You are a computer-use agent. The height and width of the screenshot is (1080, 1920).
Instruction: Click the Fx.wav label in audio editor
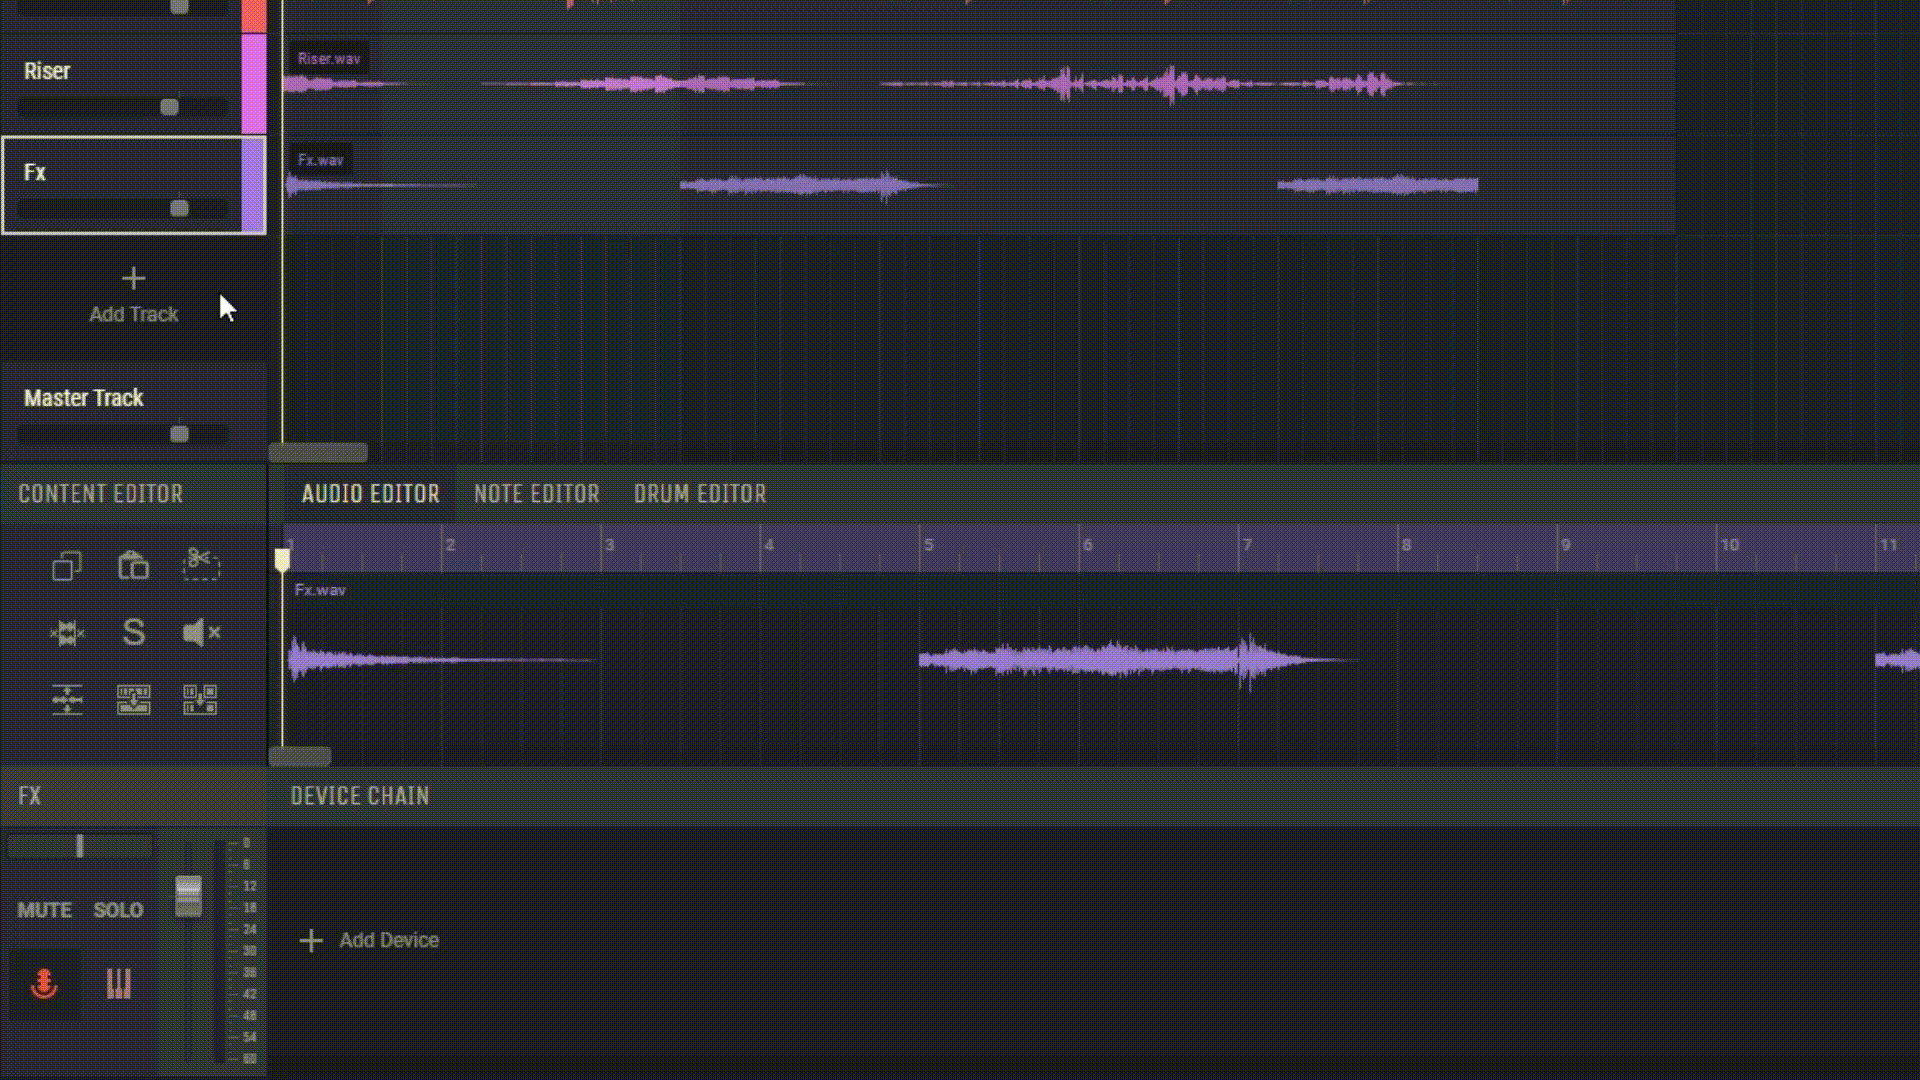(320, 590)
